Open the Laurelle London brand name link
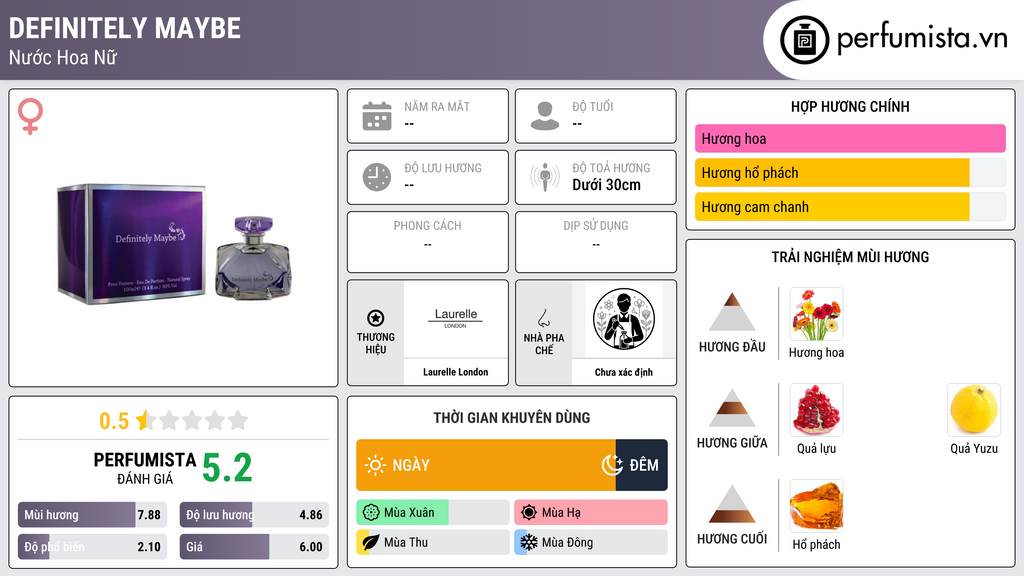This screenshot has height=576, width=1024. pyautogui.click(x=455, y=372)
